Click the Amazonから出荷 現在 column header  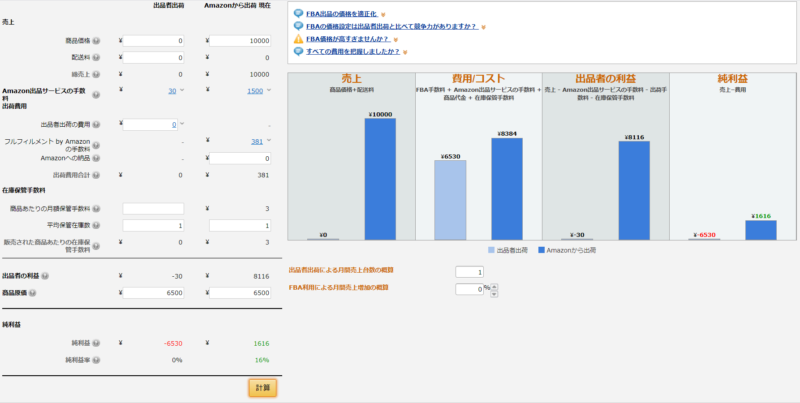point(237,6)
